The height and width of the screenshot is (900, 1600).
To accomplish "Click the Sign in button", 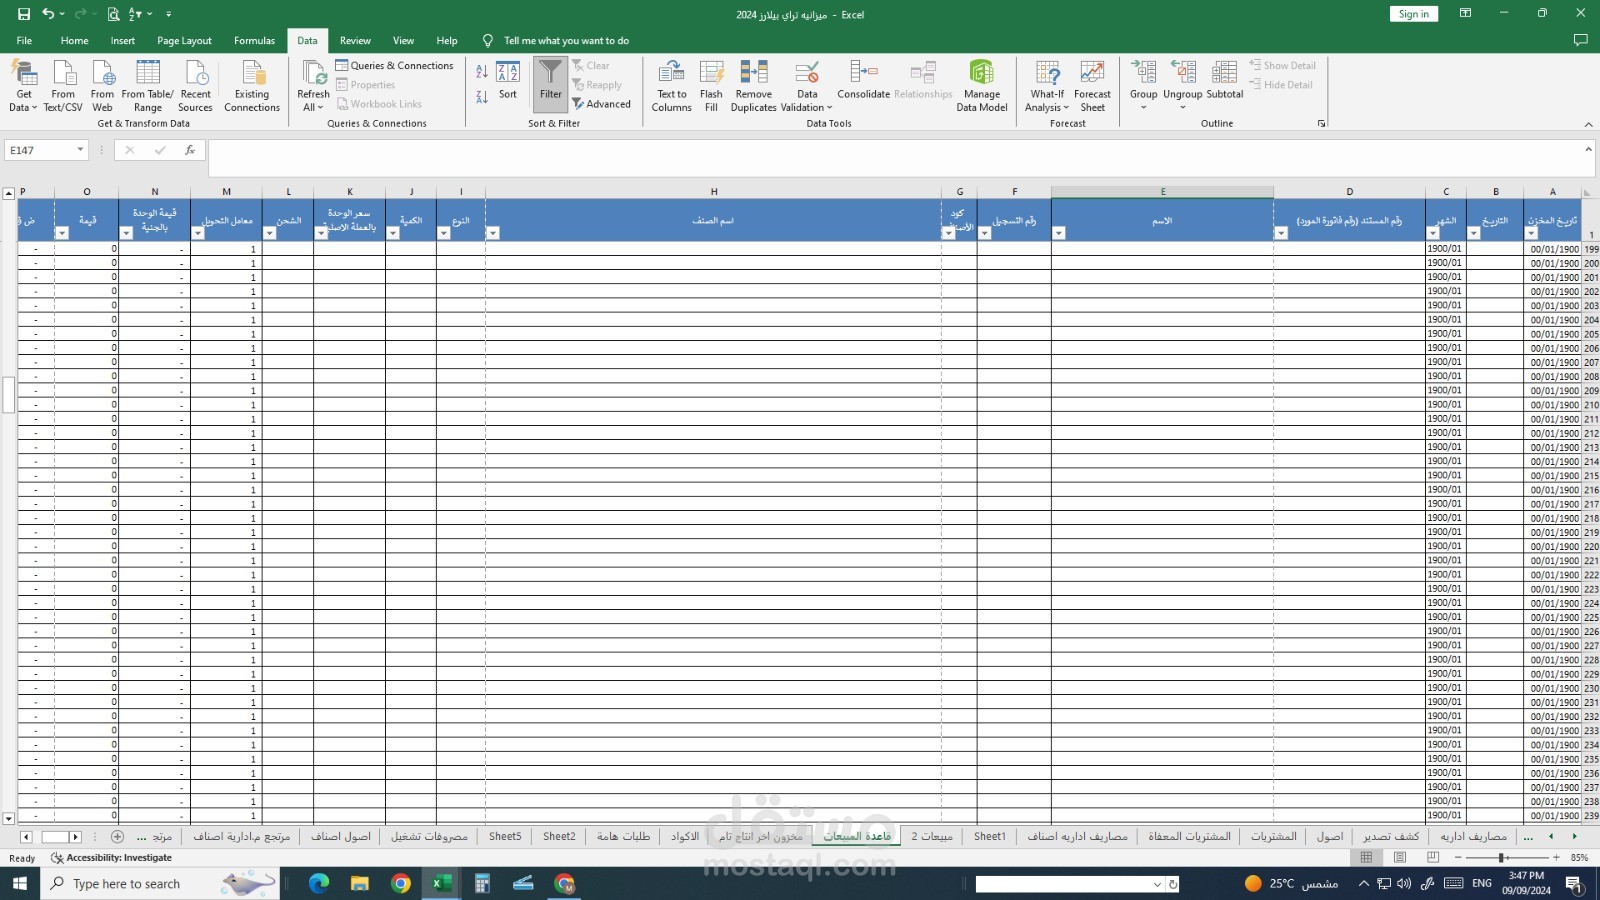I will [x=1413, y=14].
